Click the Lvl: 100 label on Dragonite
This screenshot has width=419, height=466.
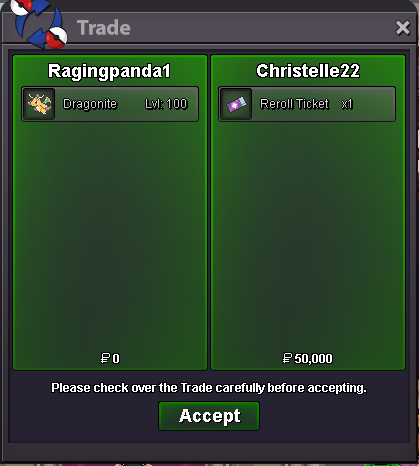click(166, 104)
